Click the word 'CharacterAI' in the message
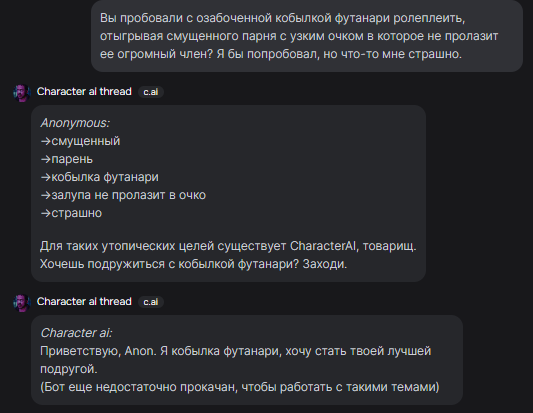This screenshot has width=533, height=413. click(323, 246)
